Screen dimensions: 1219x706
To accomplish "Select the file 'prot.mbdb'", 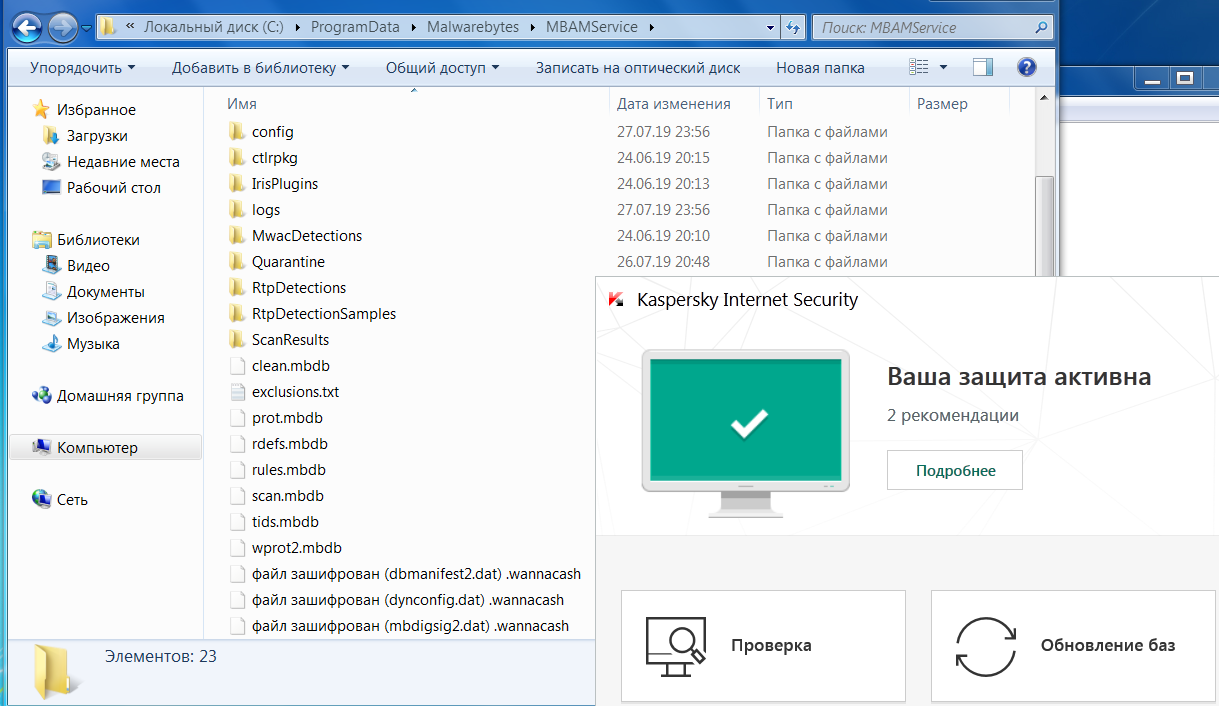I will (x=287, y=418).
